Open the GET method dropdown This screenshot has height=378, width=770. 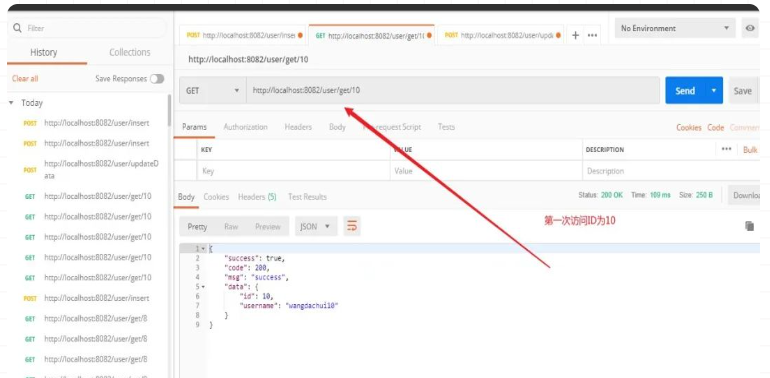212,90
